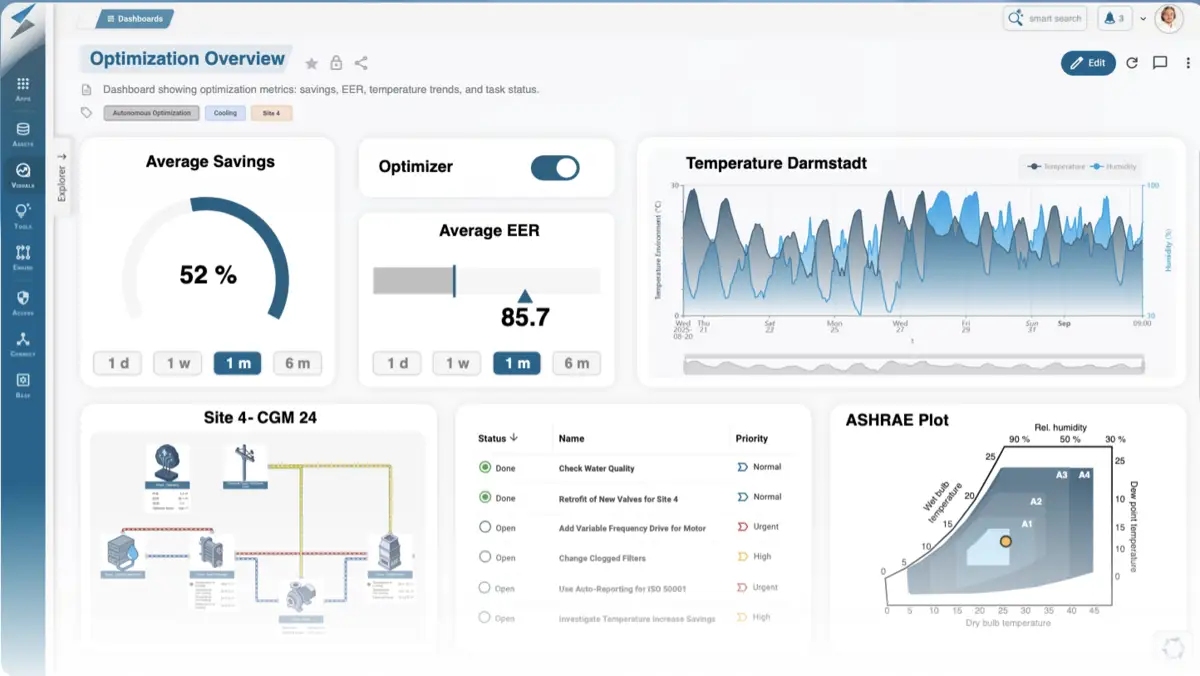Refresh the dashboard with reload icon
Screen dimensions: 1200x676
click(1132, 63)
